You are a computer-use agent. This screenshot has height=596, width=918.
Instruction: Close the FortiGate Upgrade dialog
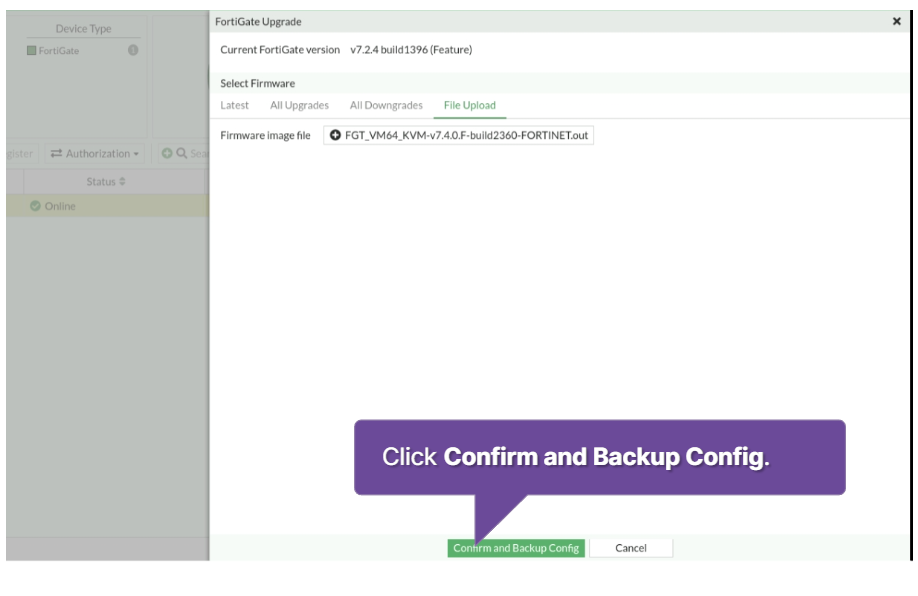896,21
